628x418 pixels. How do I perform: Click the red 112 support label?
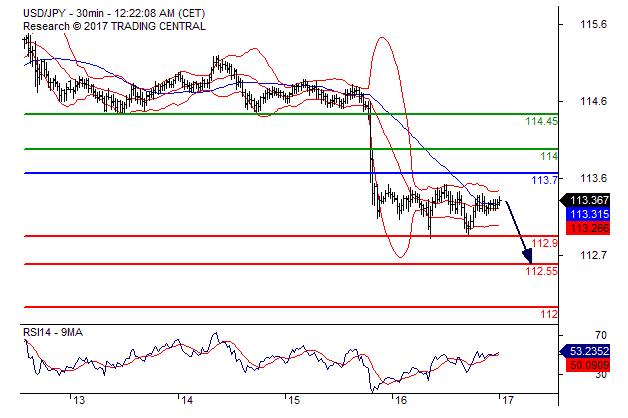[549, 314]
